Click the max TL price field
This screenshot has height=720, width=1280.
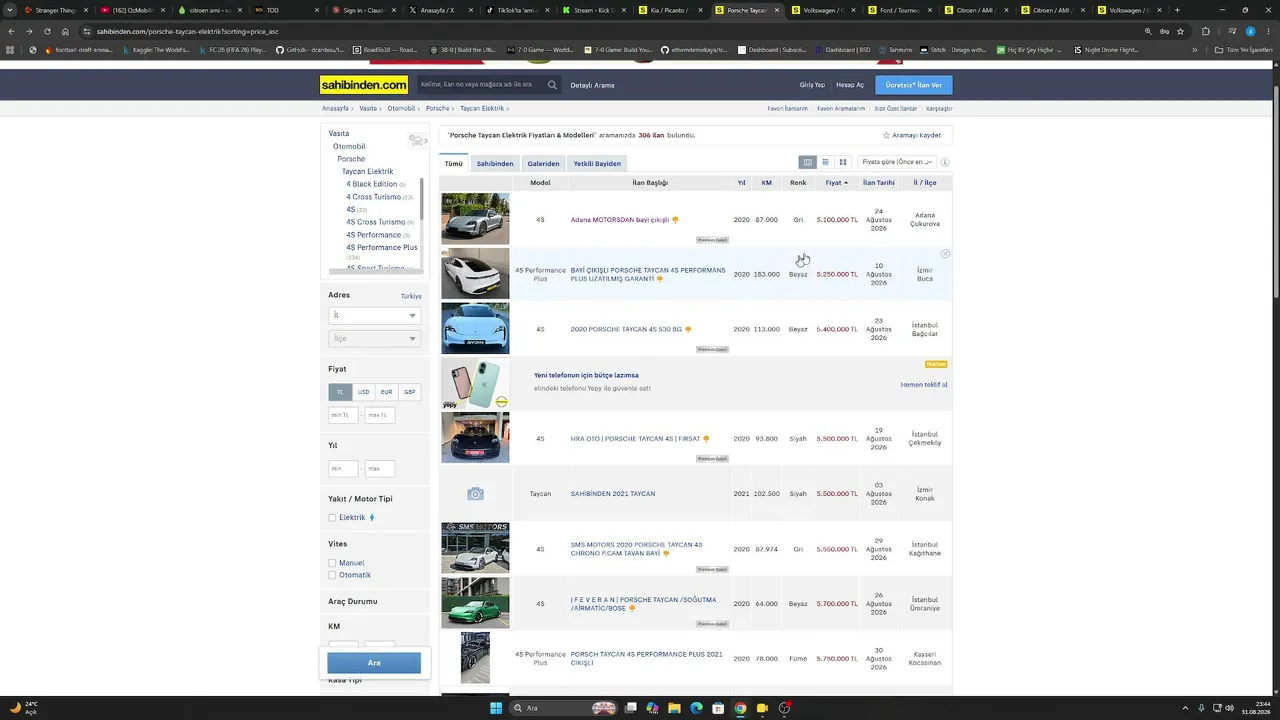(x=380, y=415)
